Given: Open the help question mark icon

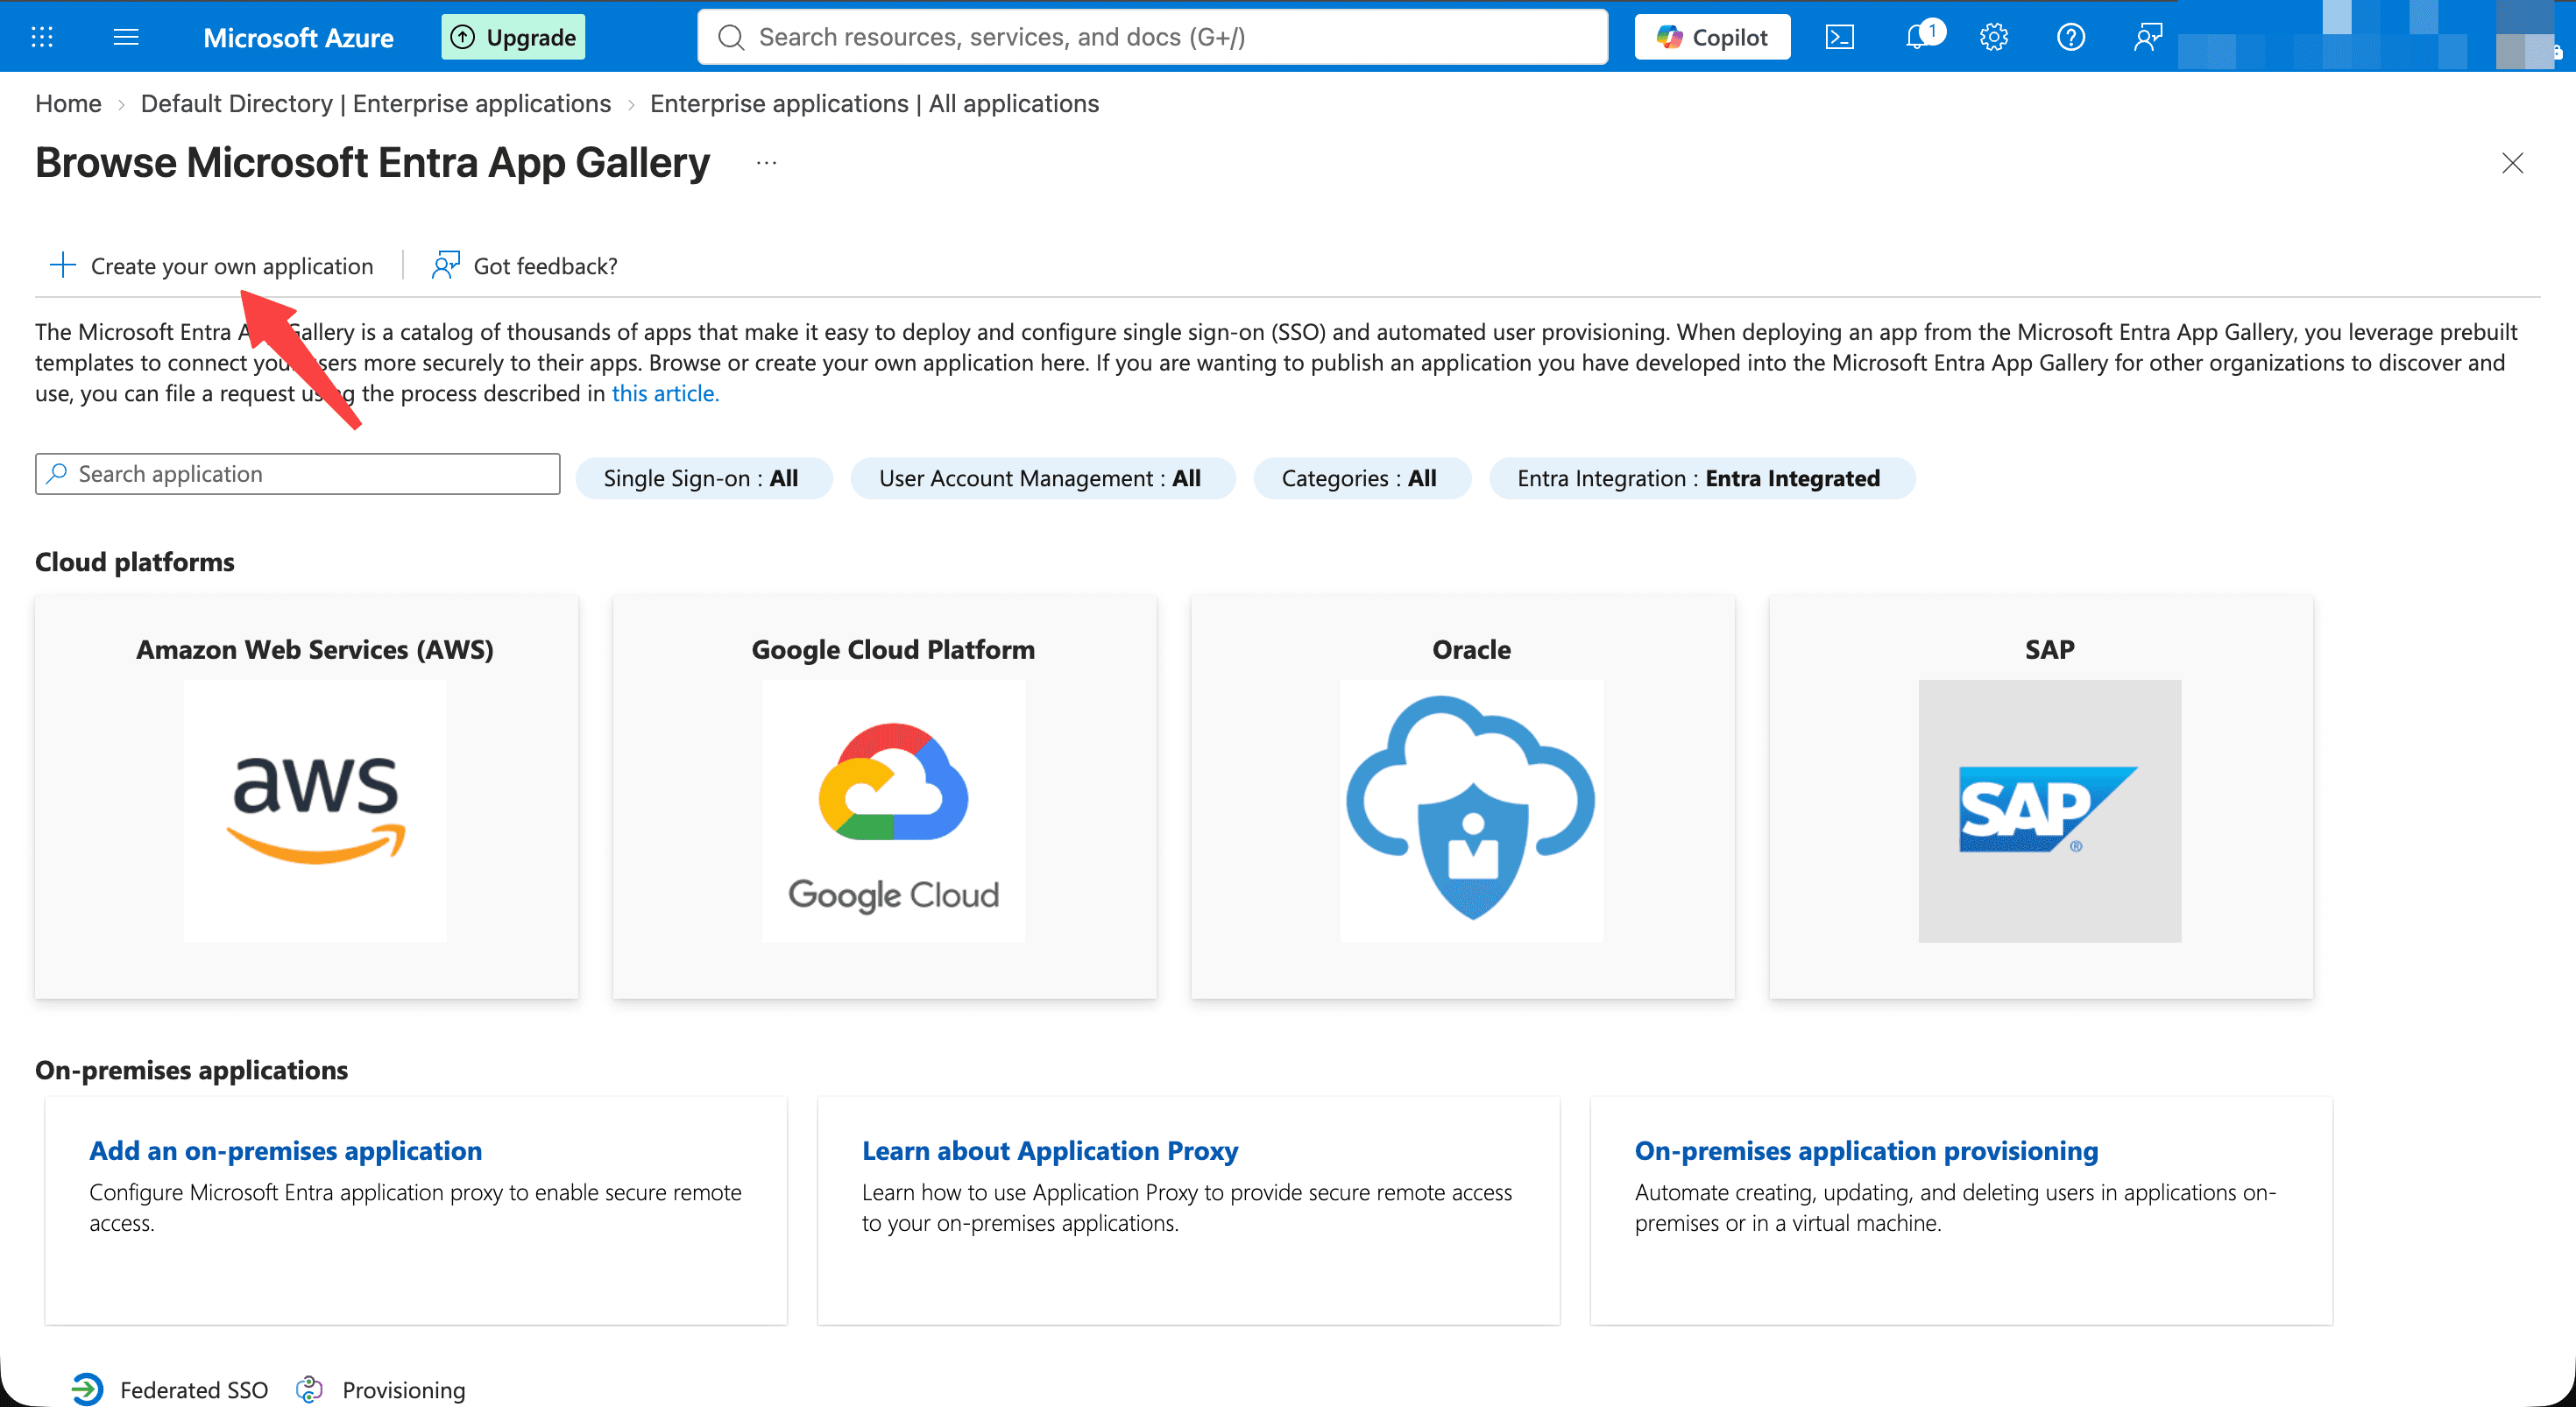Looking at the screenshot, I should coord(2071,37).
